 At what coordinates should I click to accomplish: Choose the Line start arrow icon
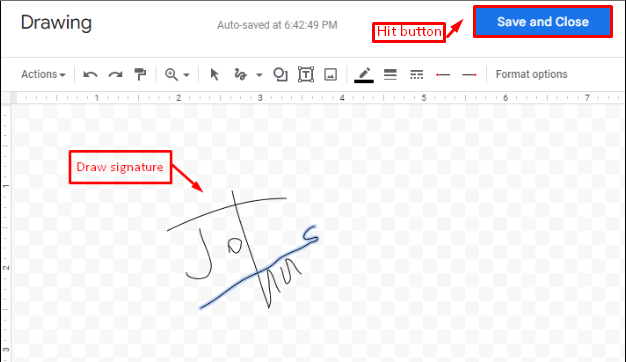443,75
